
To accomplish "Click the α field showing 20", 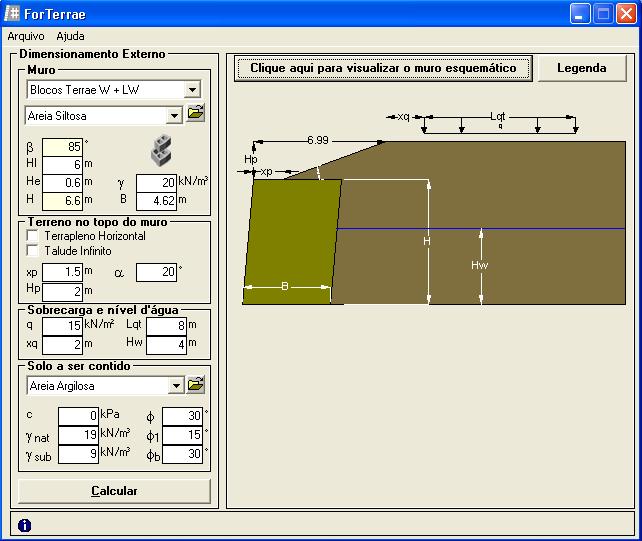I will pyautogui.click(x=156, y=272).
